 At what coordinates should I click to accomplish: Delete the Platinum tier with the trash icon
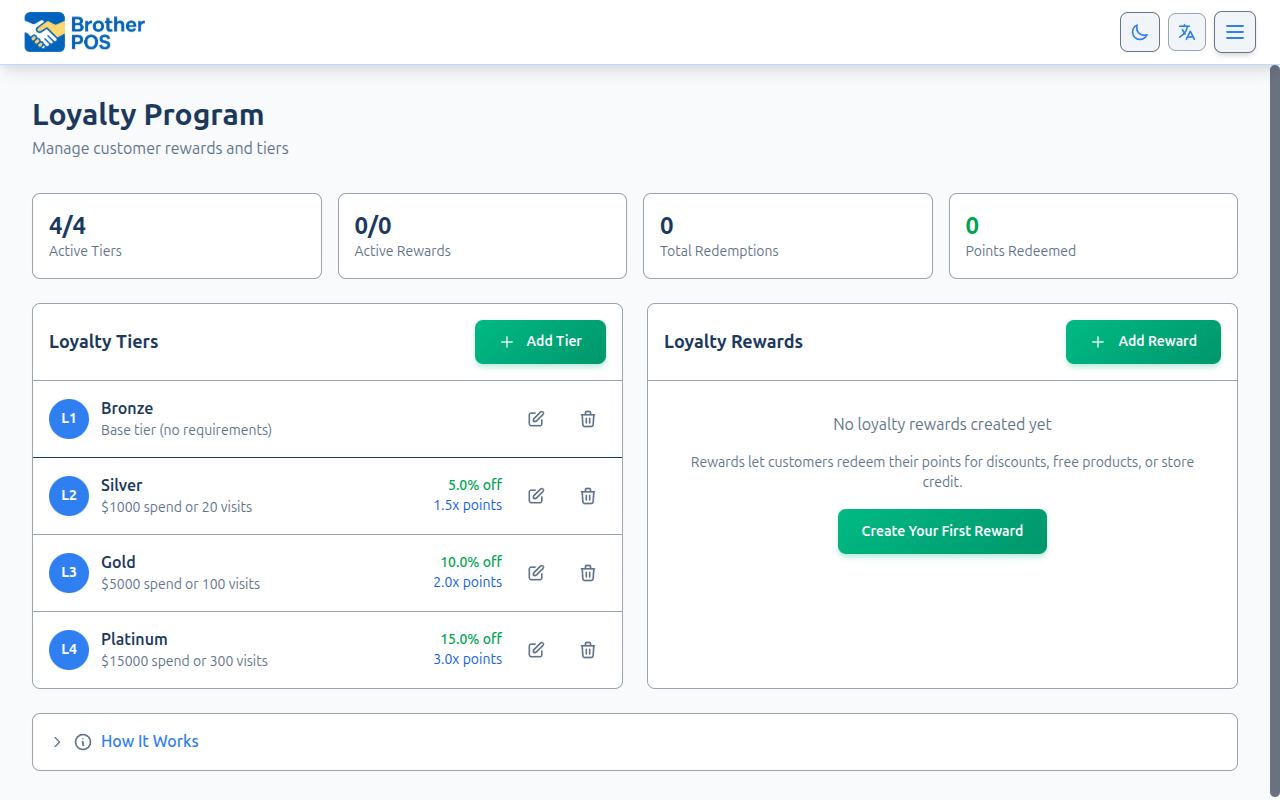tap(587, 650)
